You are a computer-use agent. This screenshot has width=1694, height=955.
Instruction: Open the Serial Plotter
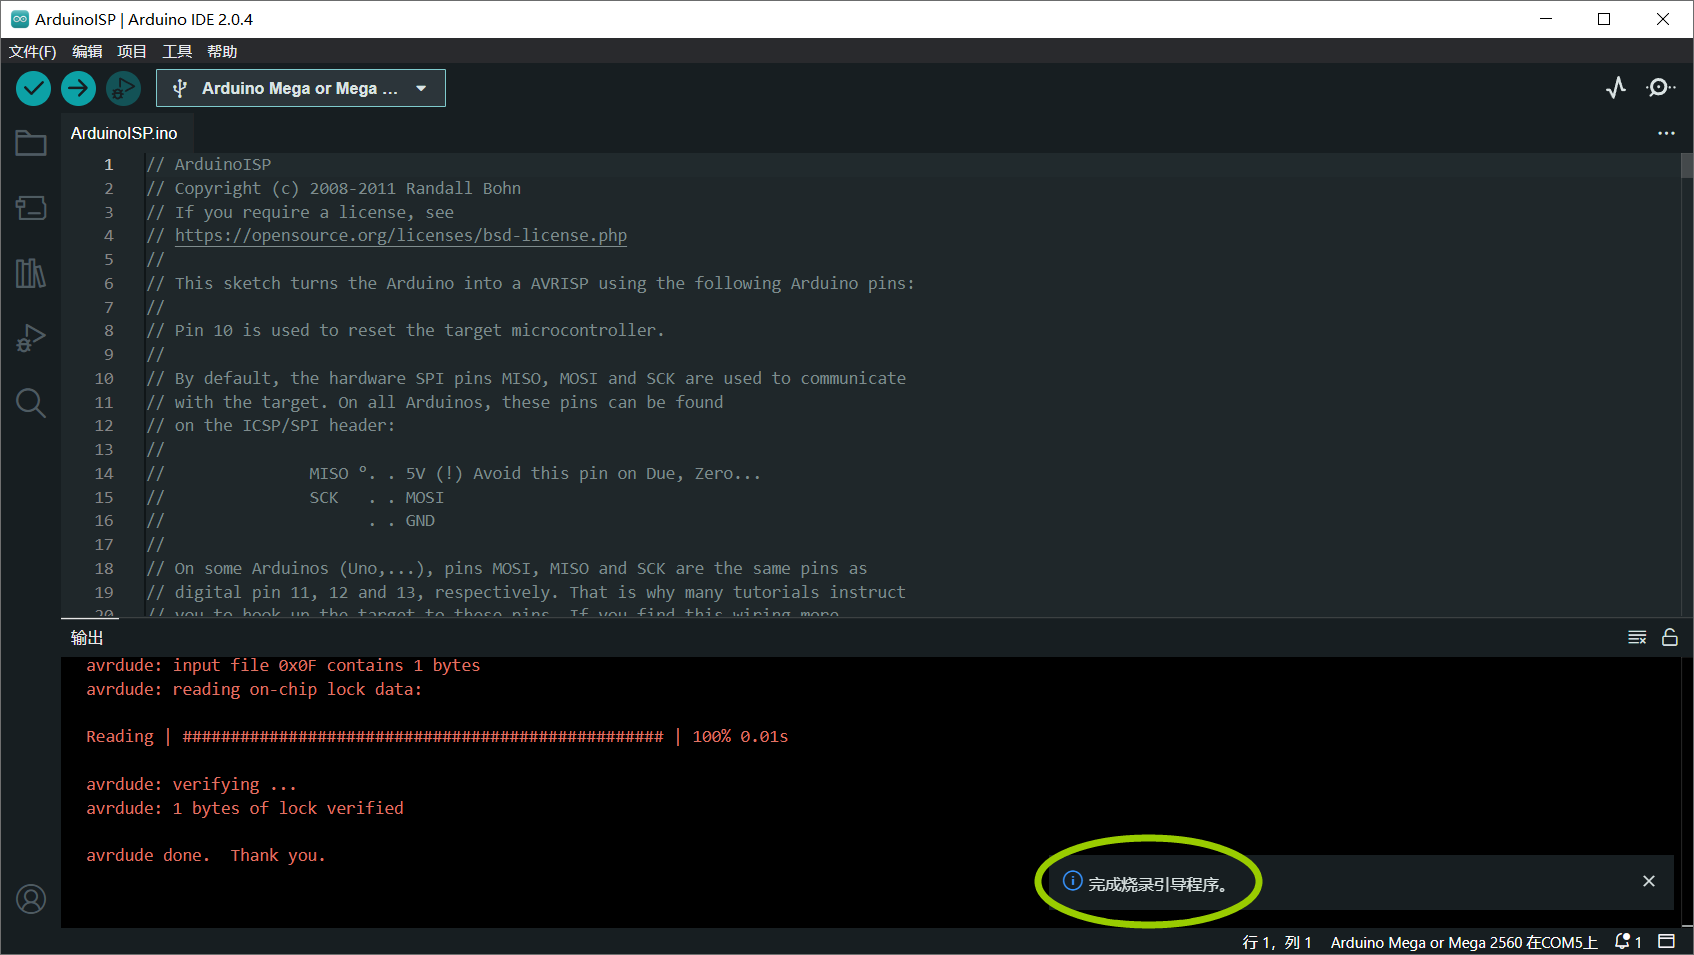tap(1616, 88)
